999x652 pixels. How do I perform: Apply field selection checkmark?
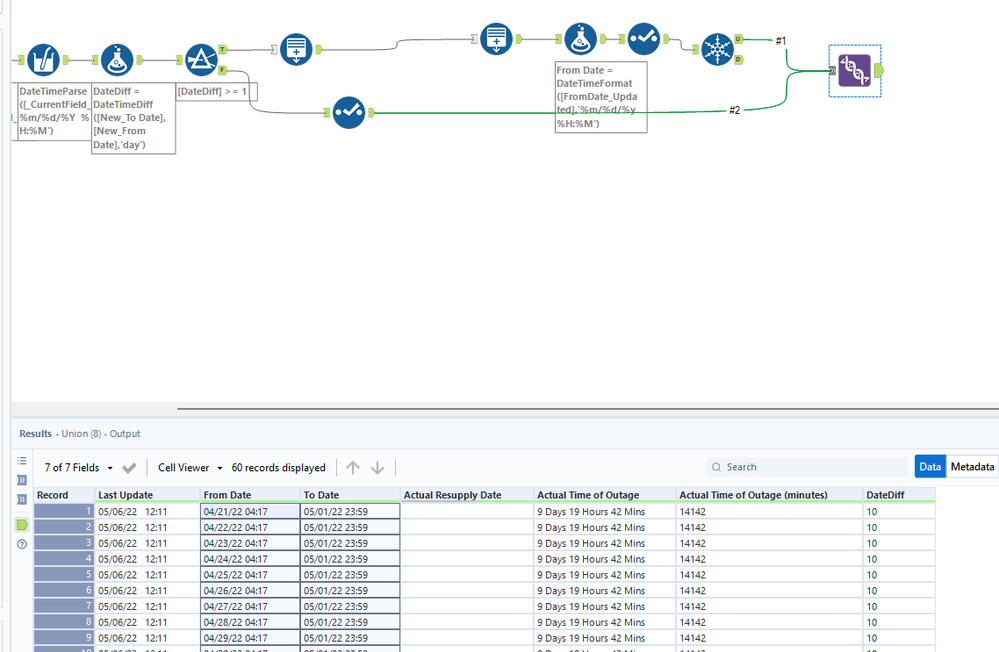[x=129, y=468]
